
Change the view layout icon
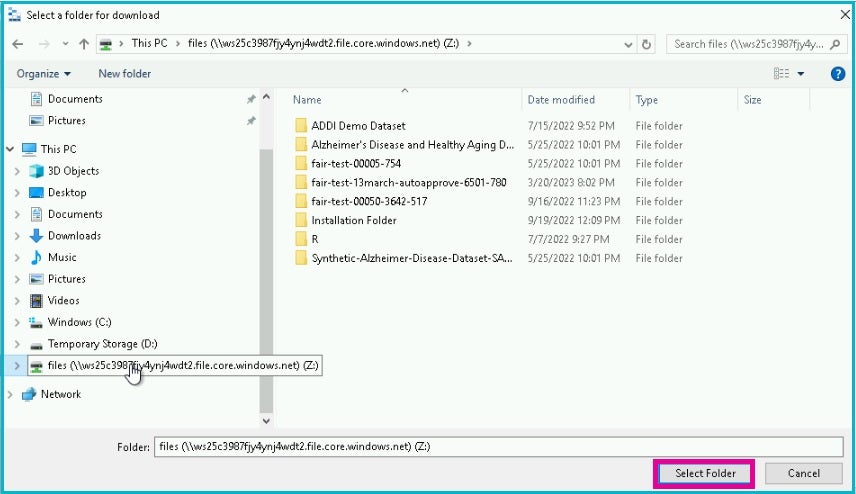coord(781,74)
